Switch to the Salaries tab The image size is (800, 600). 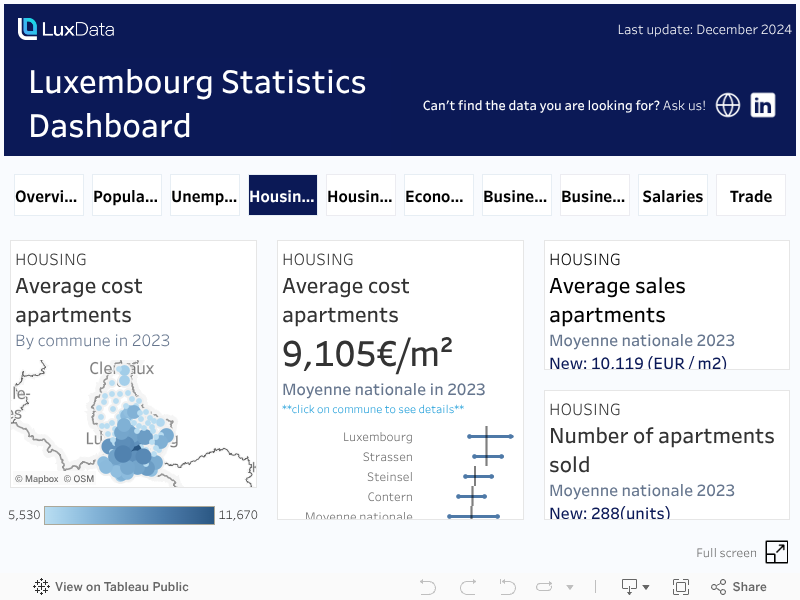[x=673, y=196]
